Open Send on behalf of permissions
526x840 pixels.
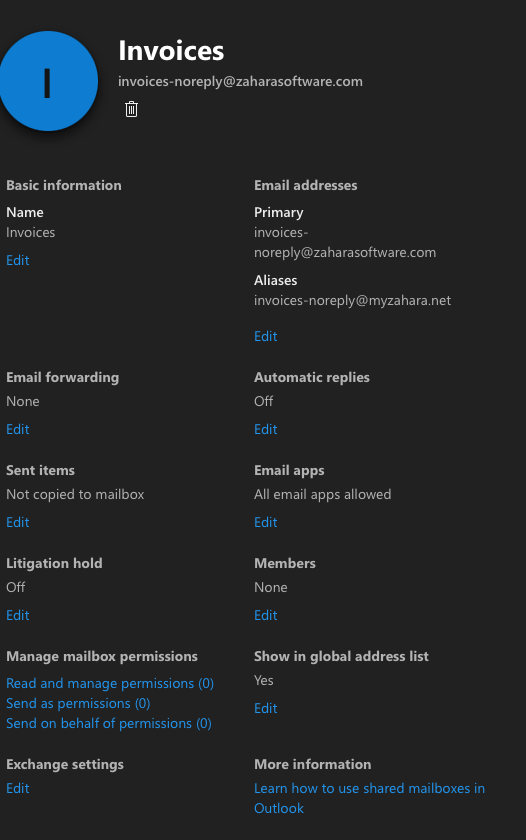(109, 724)
